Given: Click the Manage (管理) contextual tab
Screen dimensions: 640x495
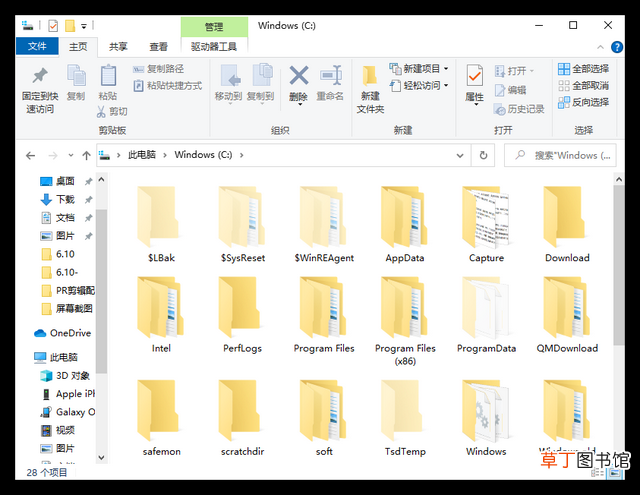Looking at the screenshot, I should (x=214, y=27).
